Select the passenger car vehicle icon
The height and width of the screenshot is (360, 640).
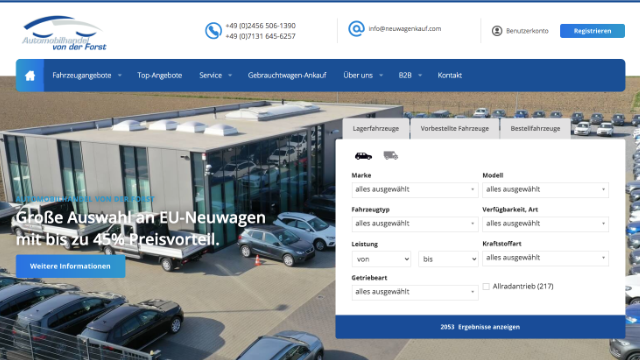[x=363, y=156]
